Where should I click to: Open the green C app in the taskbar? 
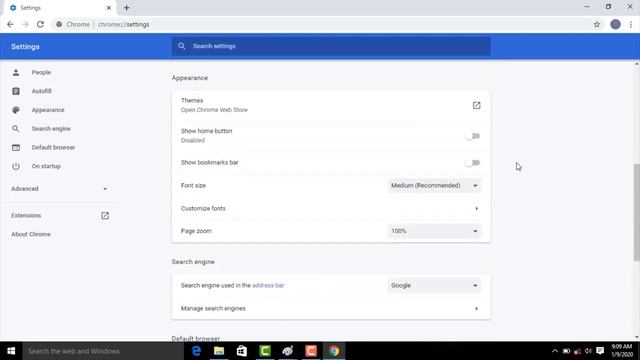click(265, 351)
